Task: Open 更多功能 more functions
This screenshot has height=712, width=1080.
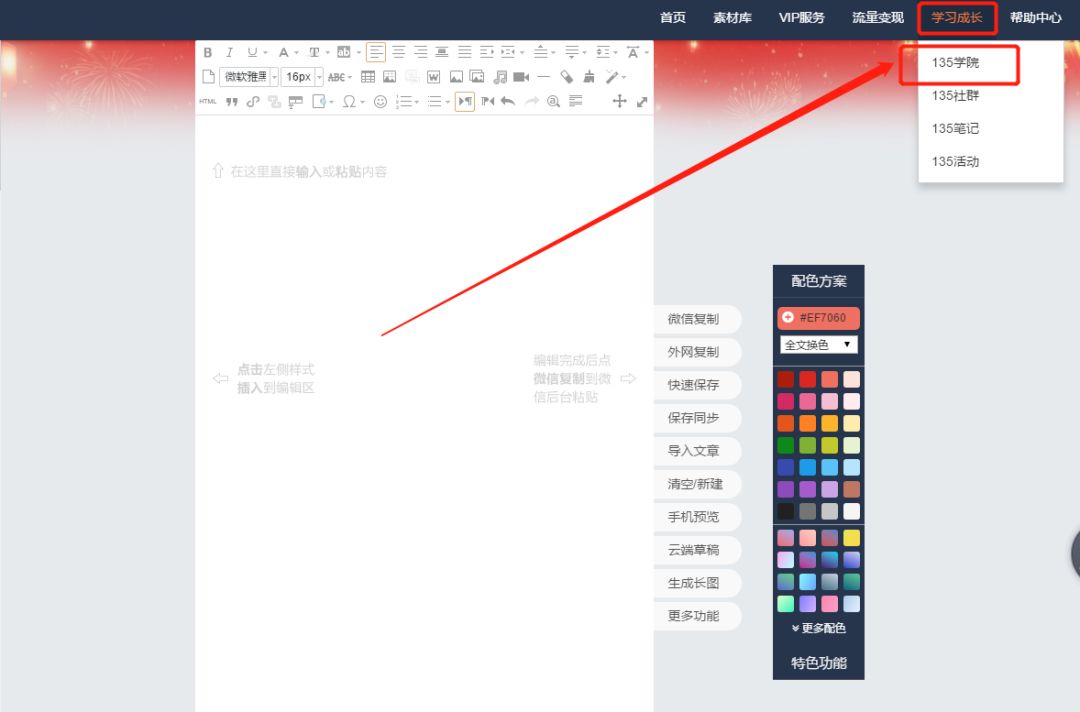Action: click(x=696, y=616)
